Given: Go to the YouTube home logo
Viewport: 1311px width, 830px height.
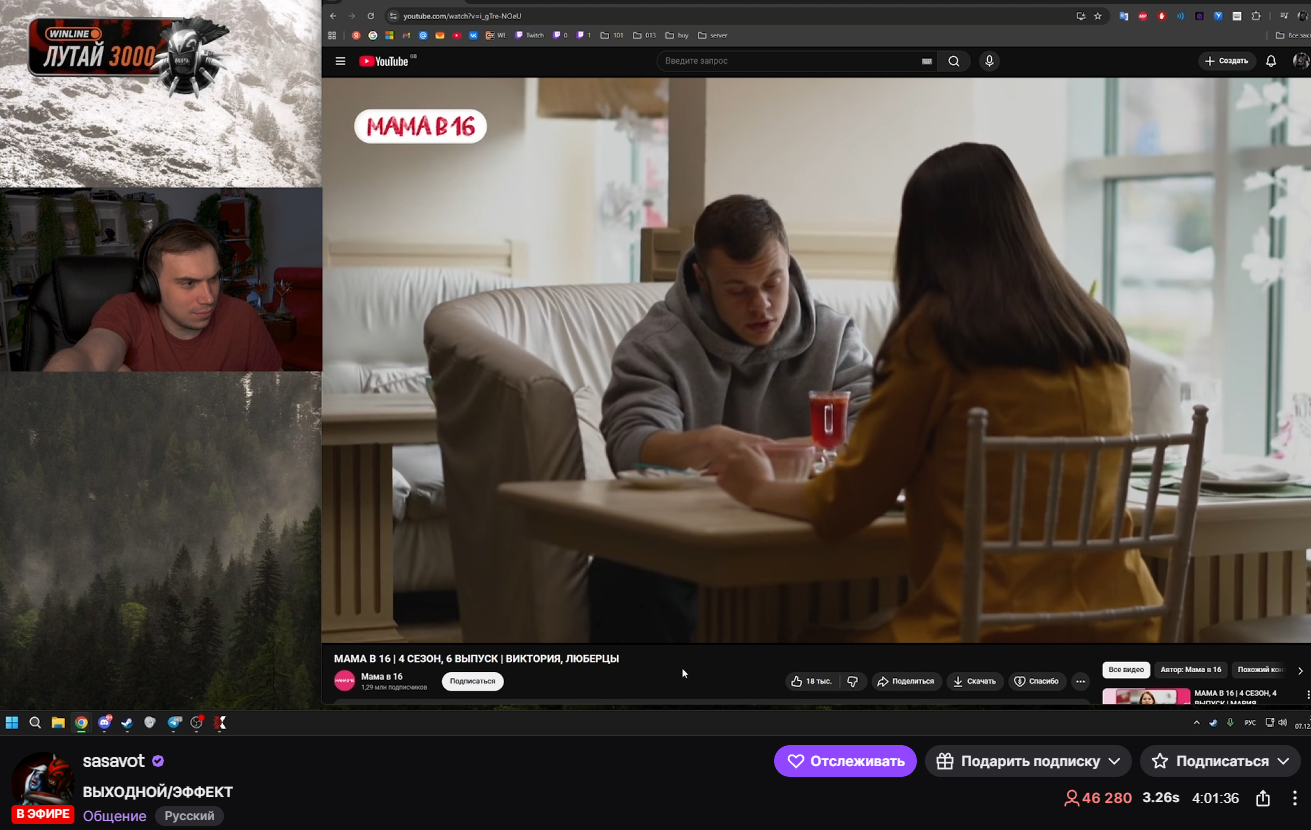Looking at the screenshot, I should tap(384, 61).
